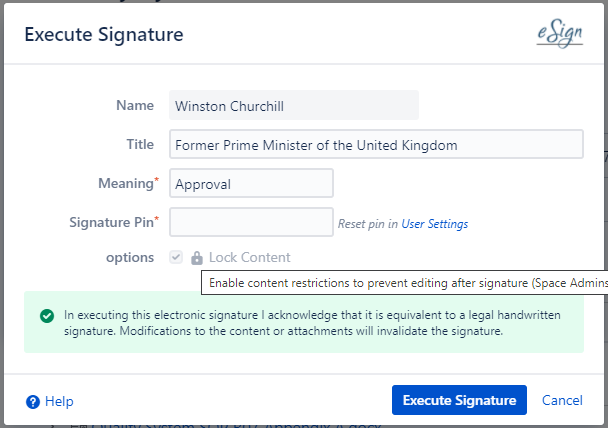
Task: Open the User Settings link
Action: coord(435,224)
